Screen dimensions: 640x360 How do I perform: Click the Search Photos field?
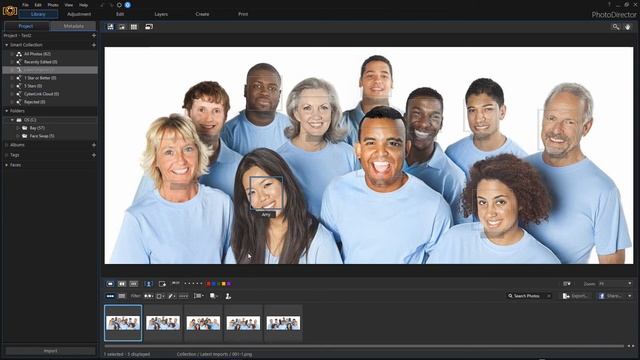tap(529, 296)
